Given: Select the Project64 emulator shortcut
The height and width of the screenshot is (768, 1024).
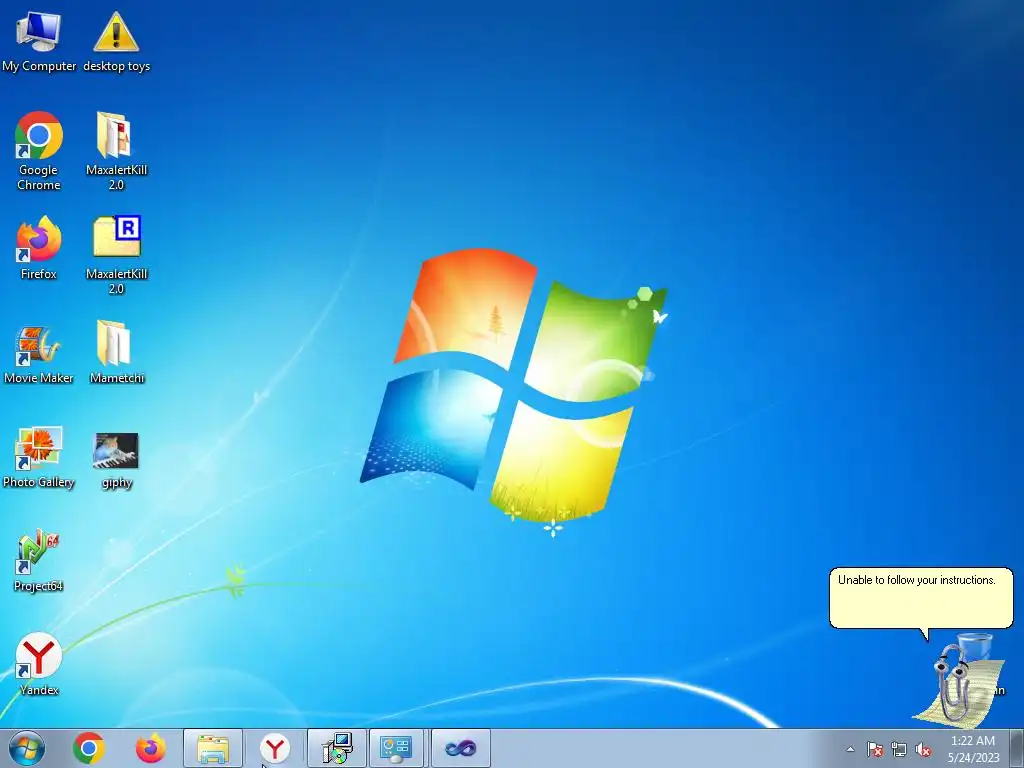Looking at the screenshot, I should [39, 561].
